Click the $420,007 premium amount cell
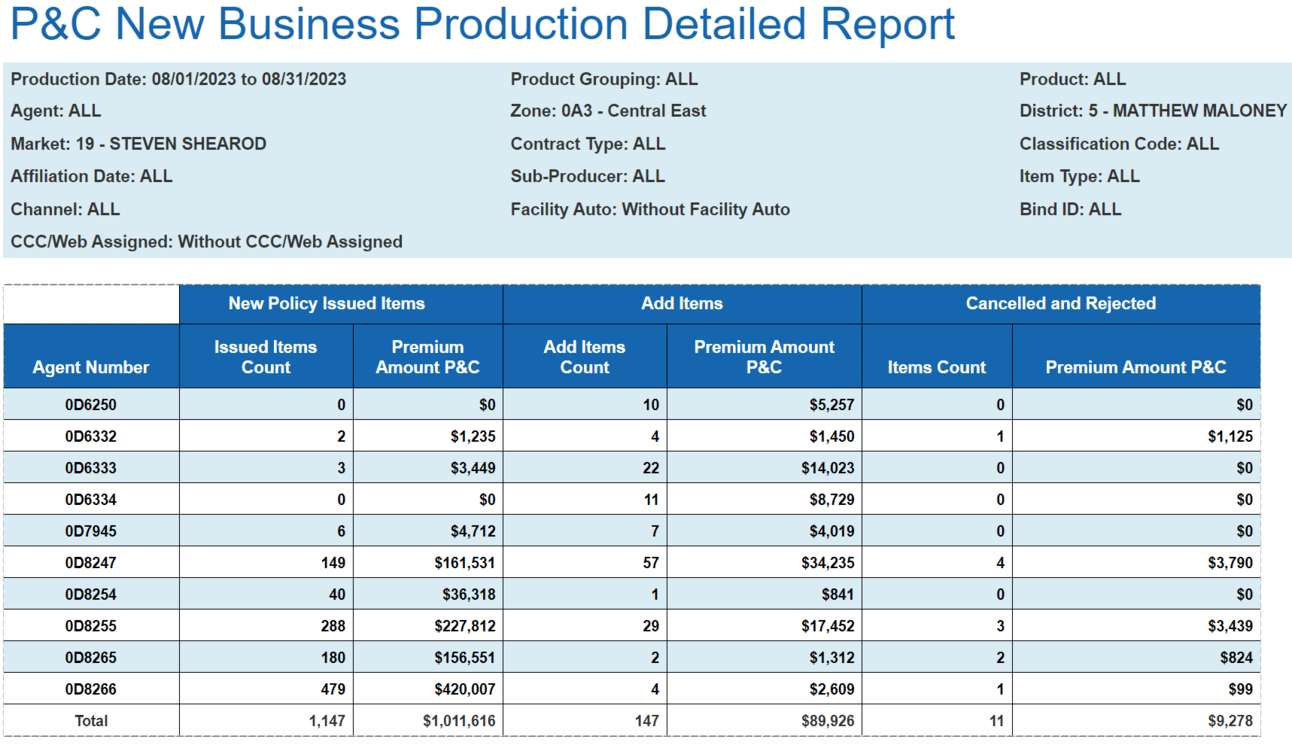The width and height of the screenshot is (1292, 751). pyautogui.click(x=465, y=689)
